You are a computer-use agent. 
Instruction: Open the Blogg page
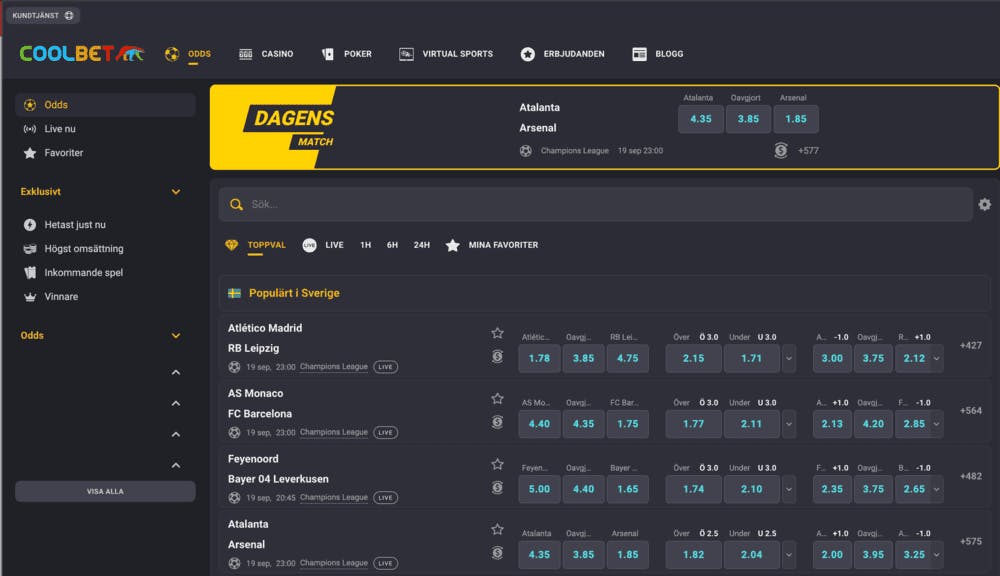669,54
